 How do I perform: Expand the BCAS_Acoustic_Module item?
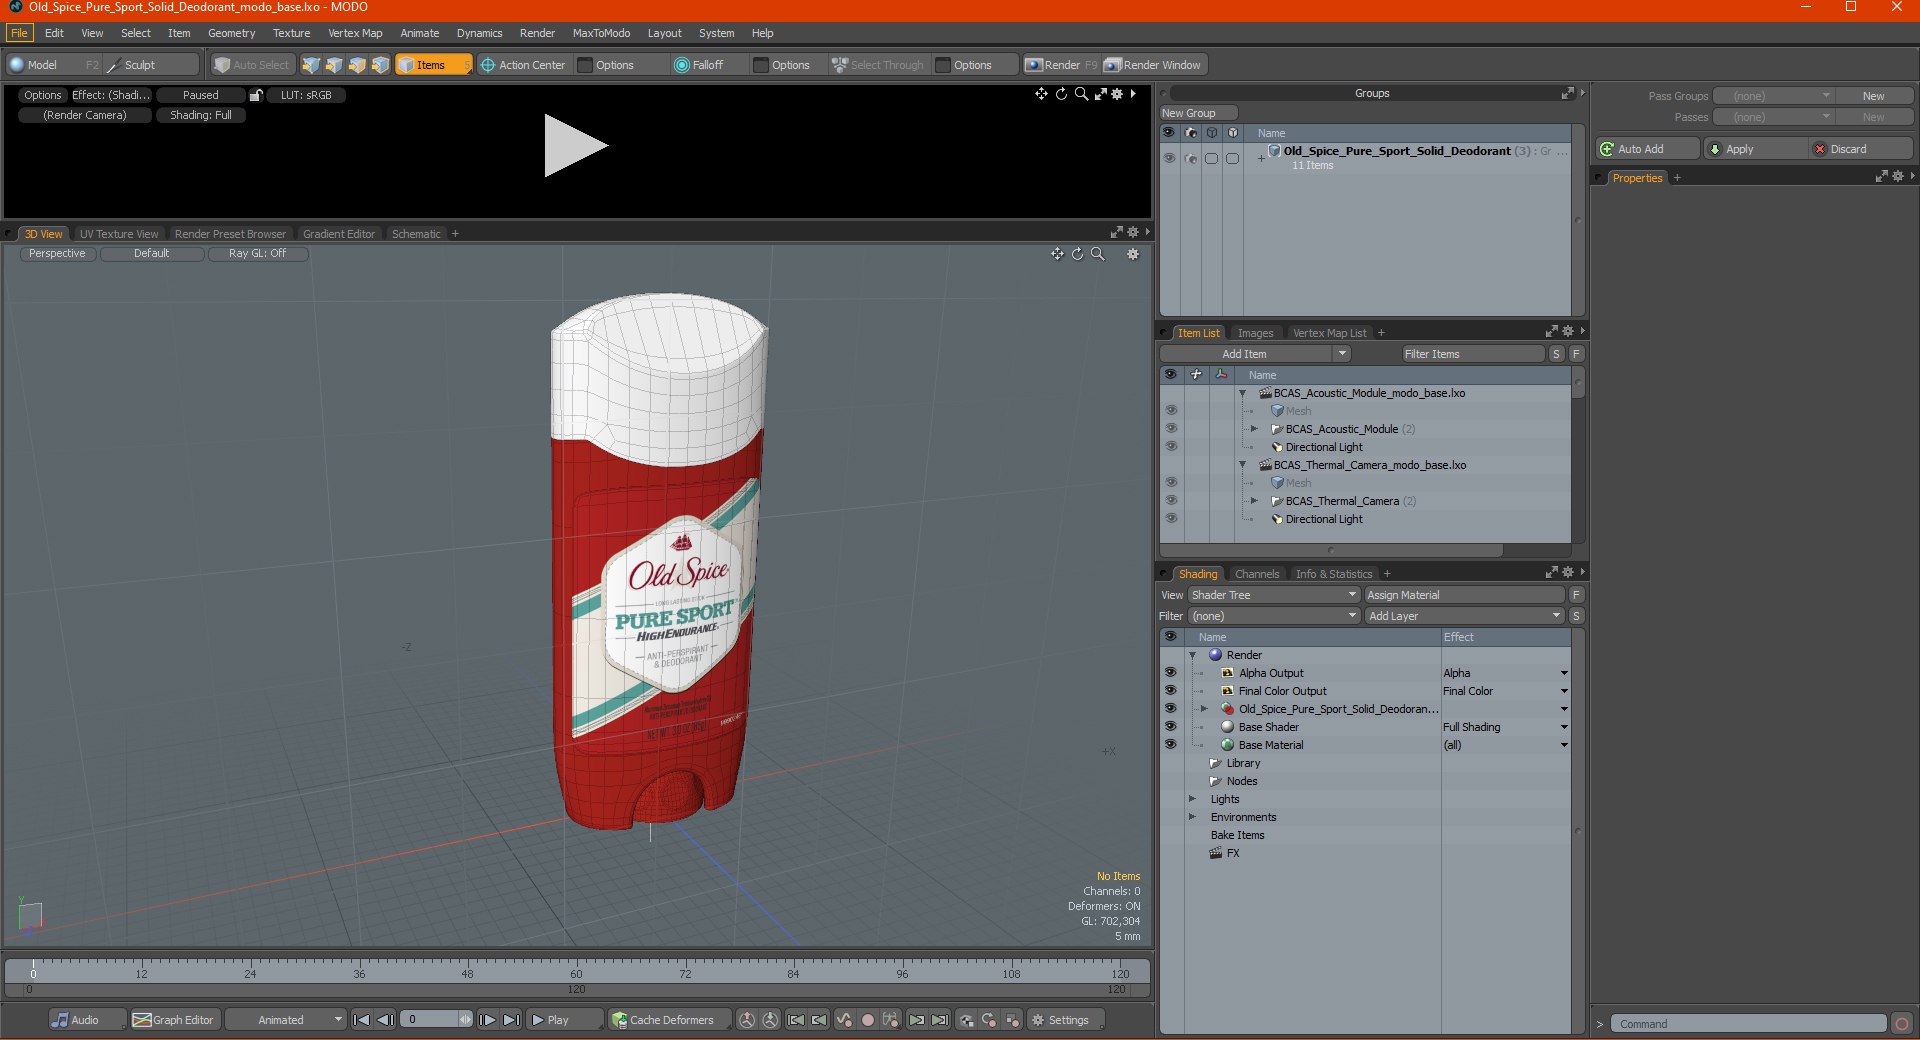(1254, 429)
